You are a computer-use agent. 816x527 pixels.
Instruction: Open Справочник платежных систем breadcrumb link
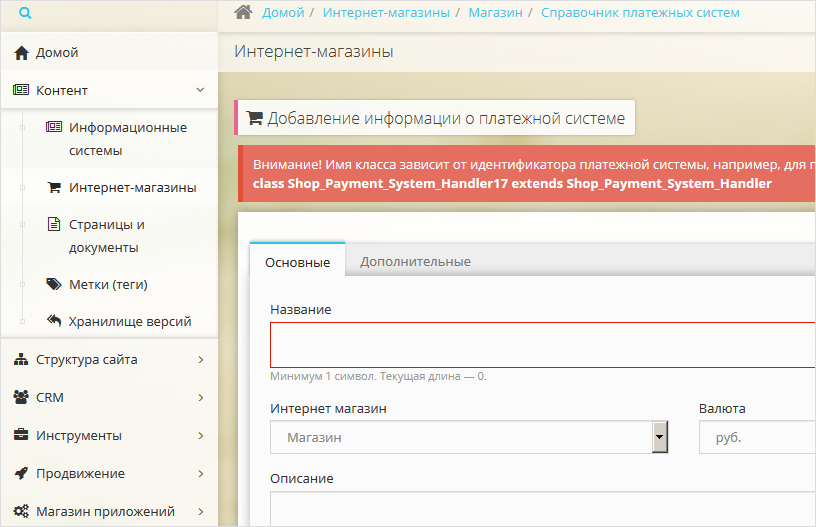coord(640,13)
